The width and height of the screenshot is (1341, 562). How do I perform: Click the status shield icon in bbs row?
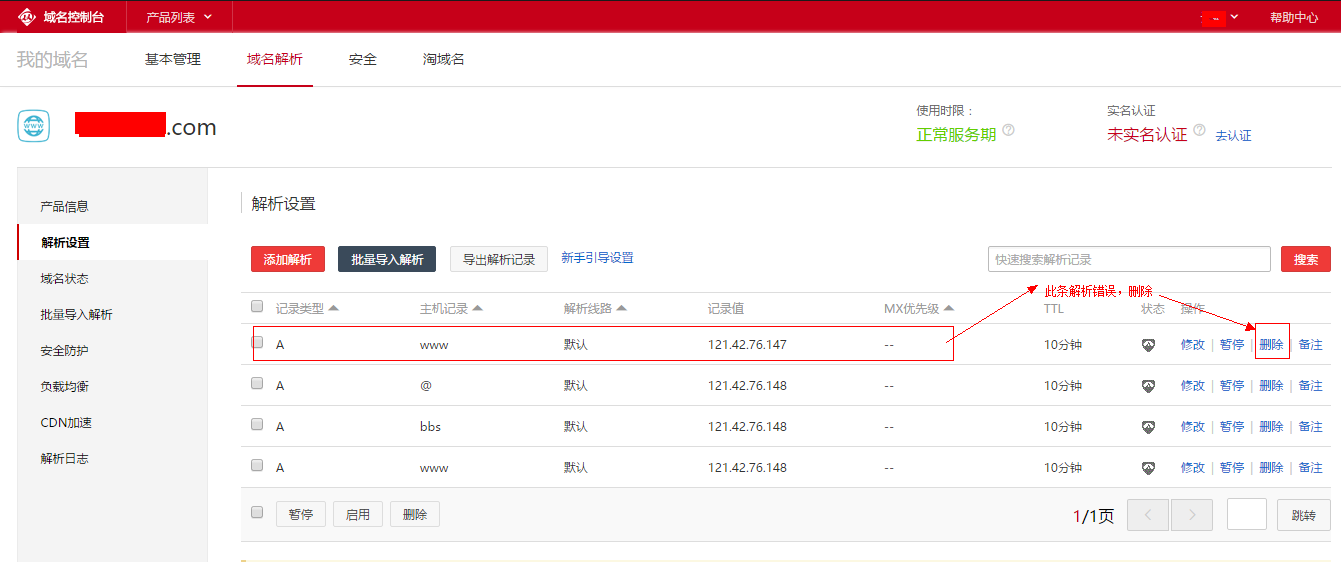point(1149,427)
